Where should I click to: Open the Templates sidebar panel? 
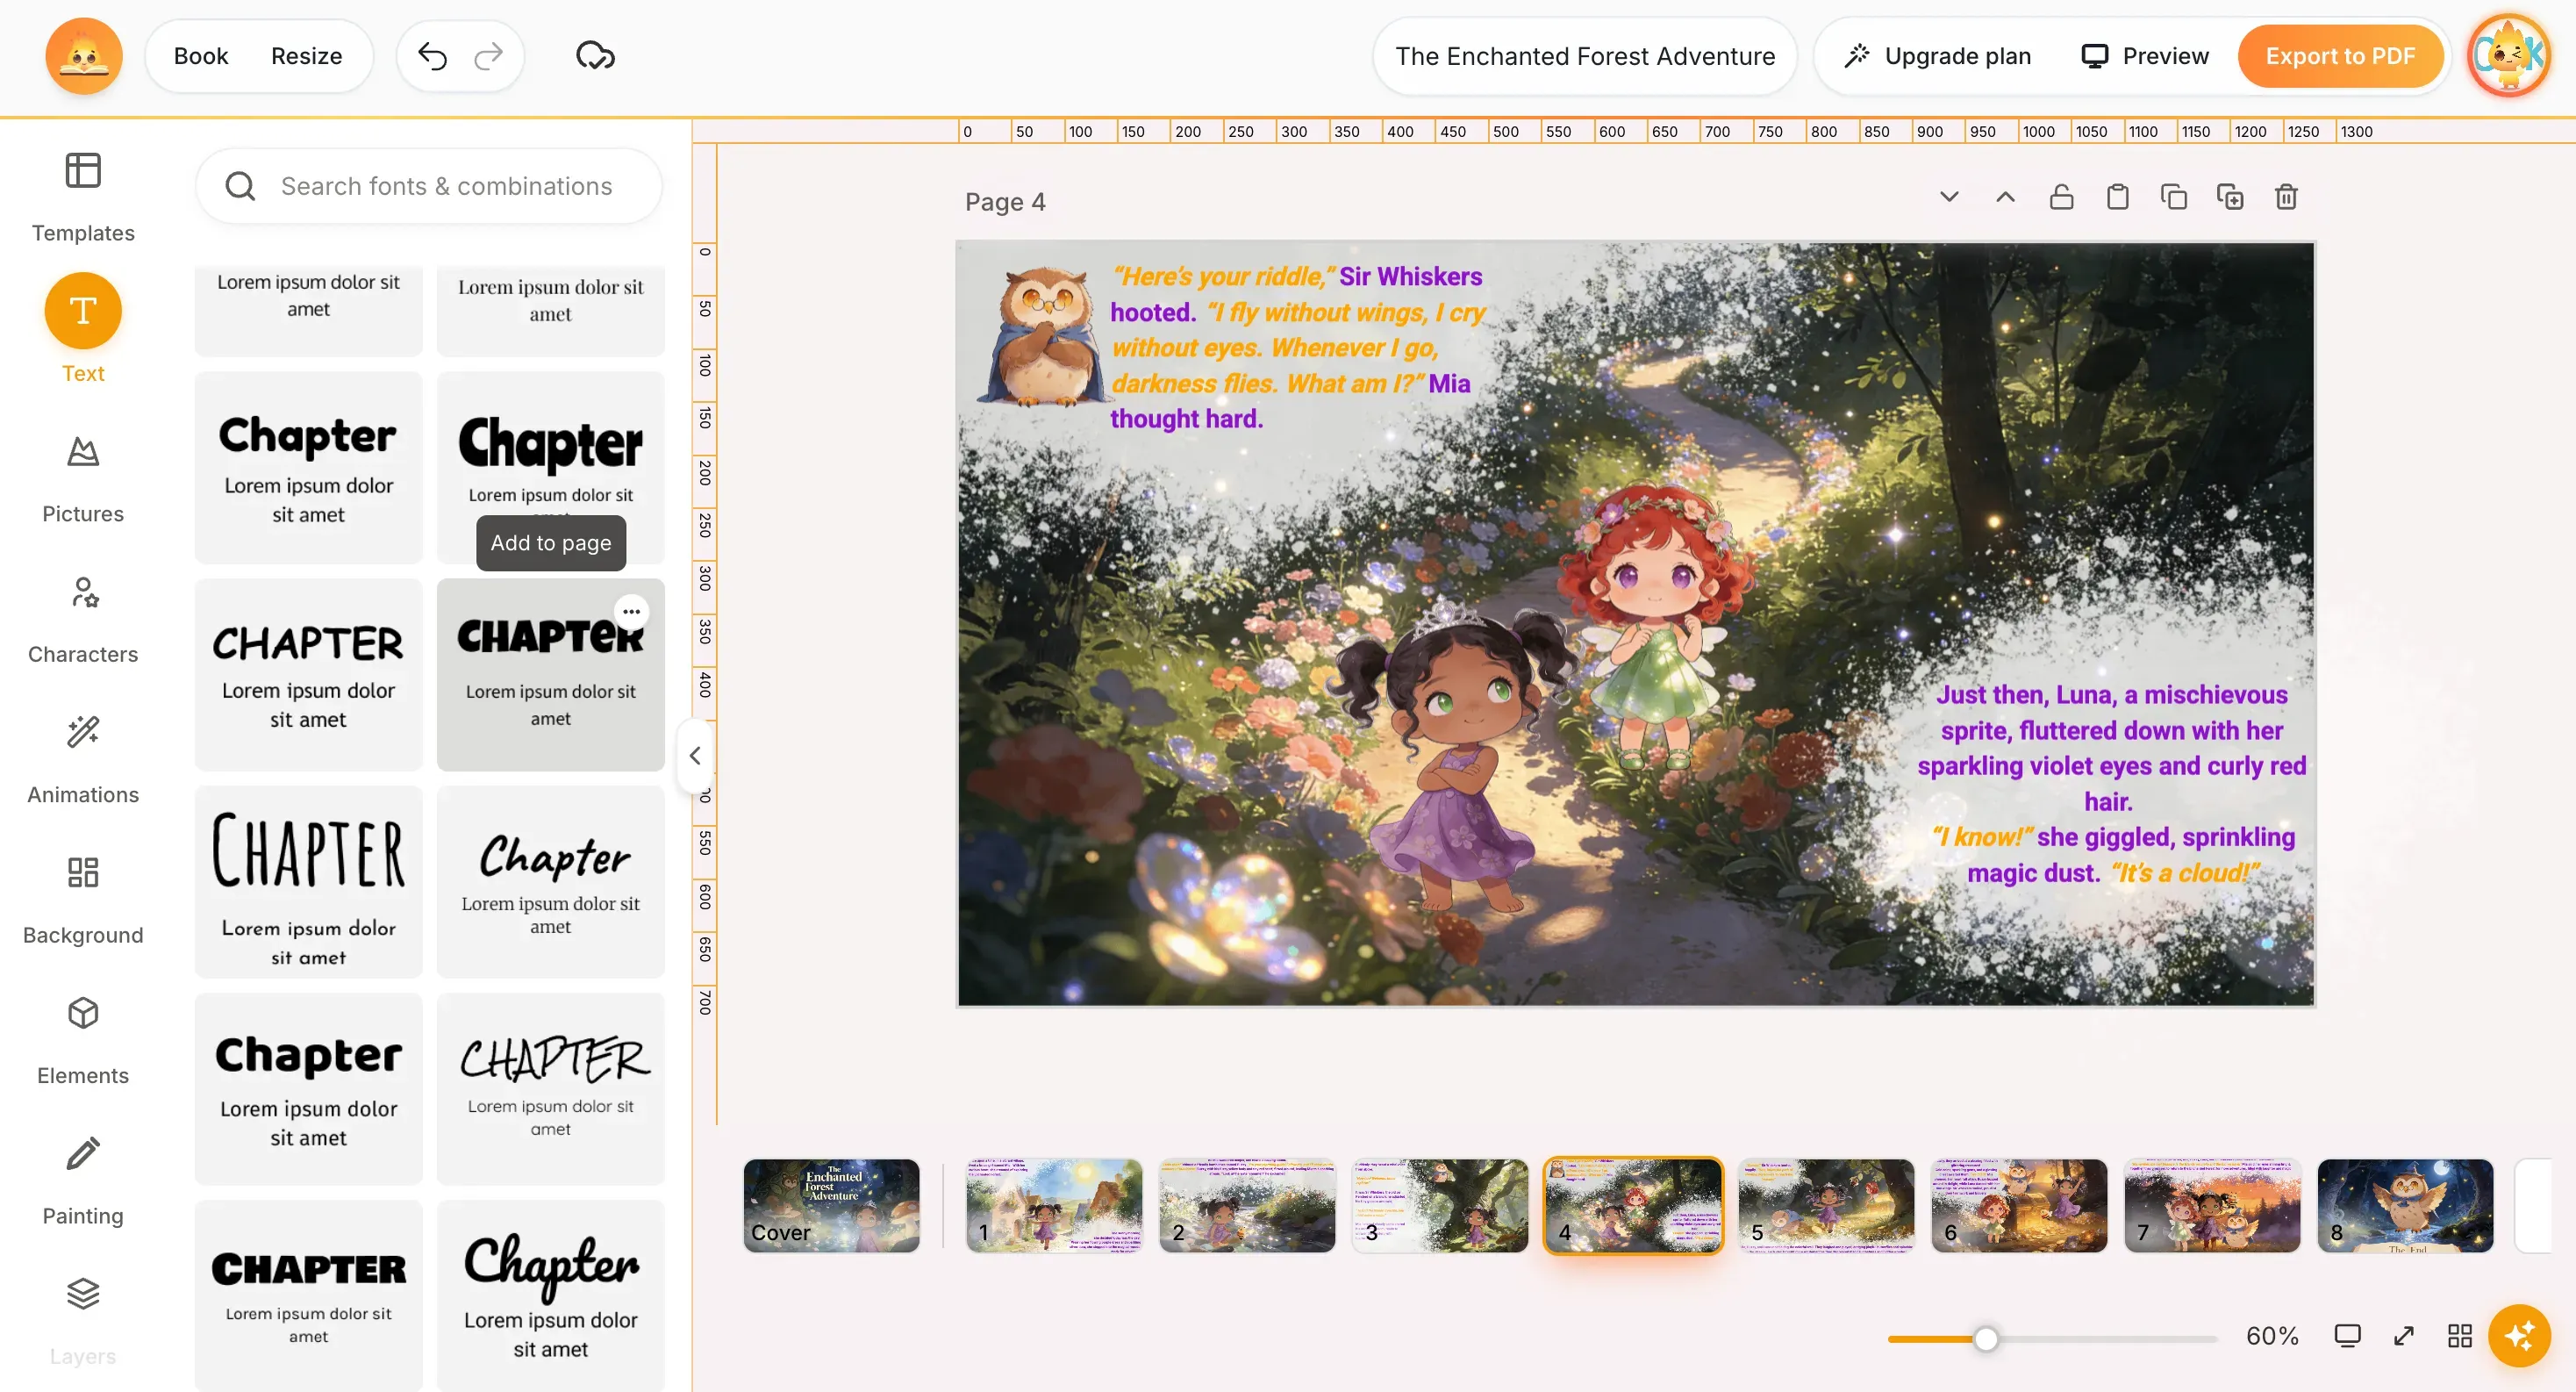[x=83, y=197]
